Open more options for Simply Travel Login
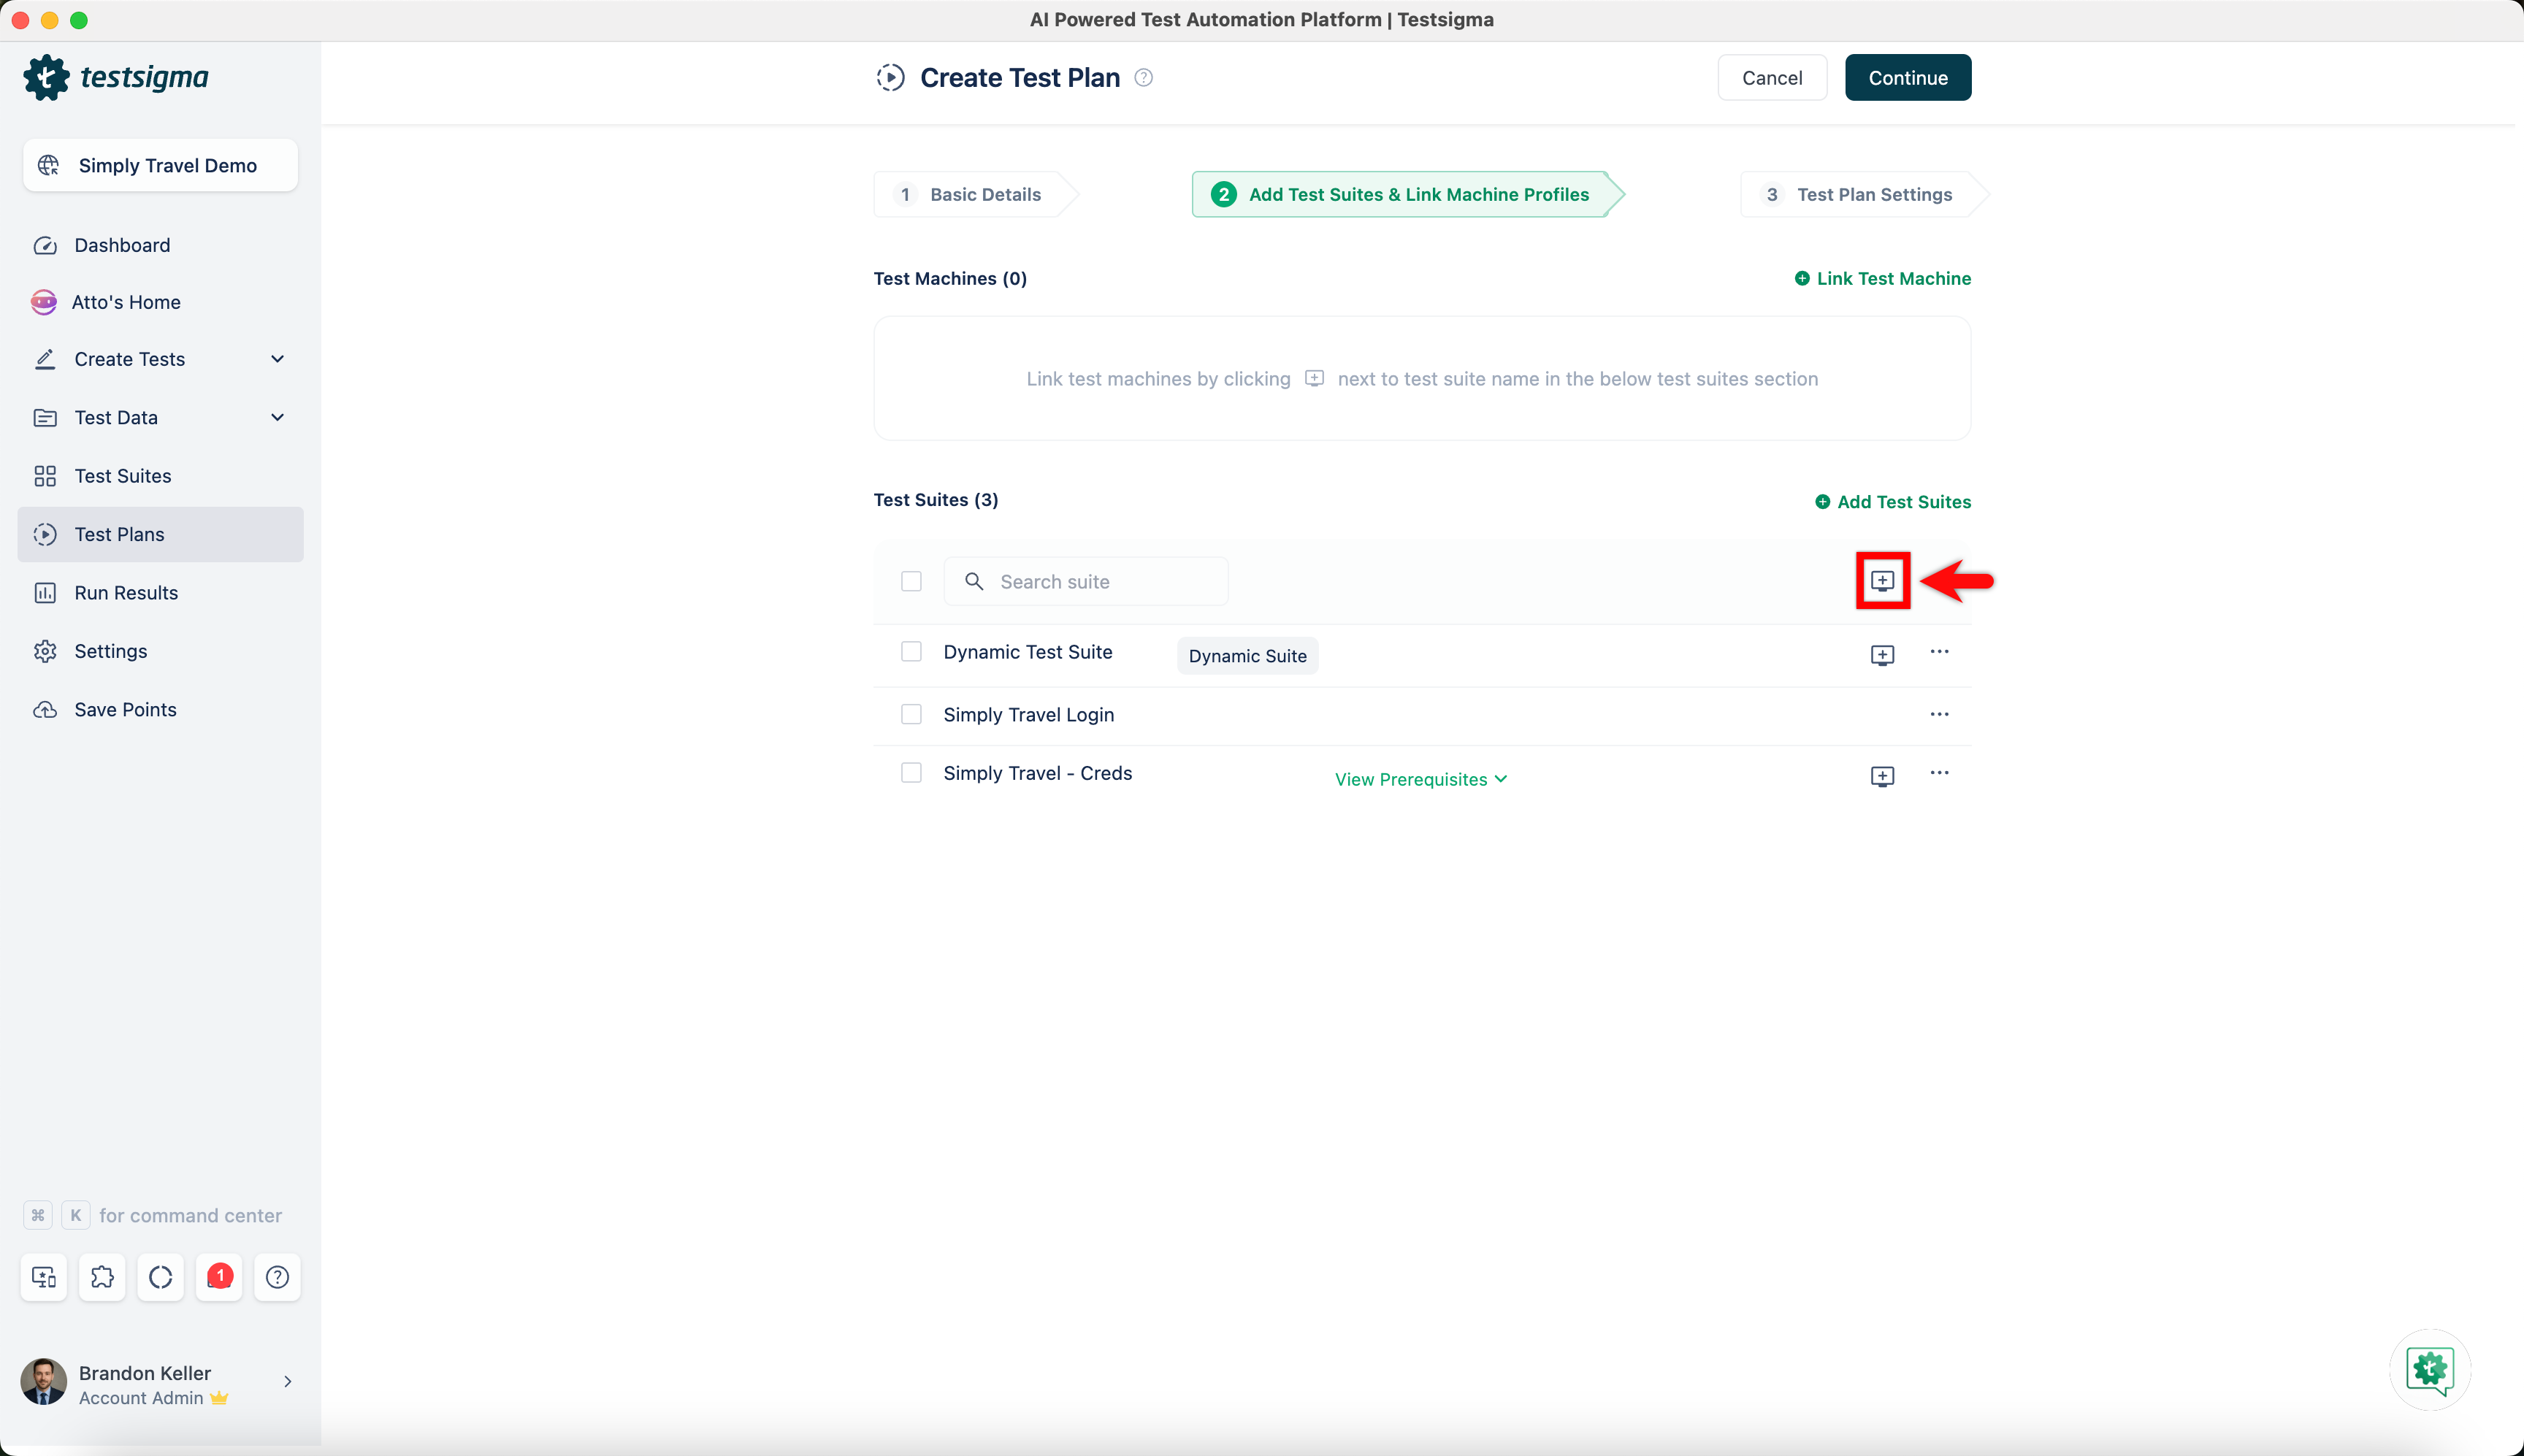The image size is (2524, 1456). click(x=1939, y=714)
